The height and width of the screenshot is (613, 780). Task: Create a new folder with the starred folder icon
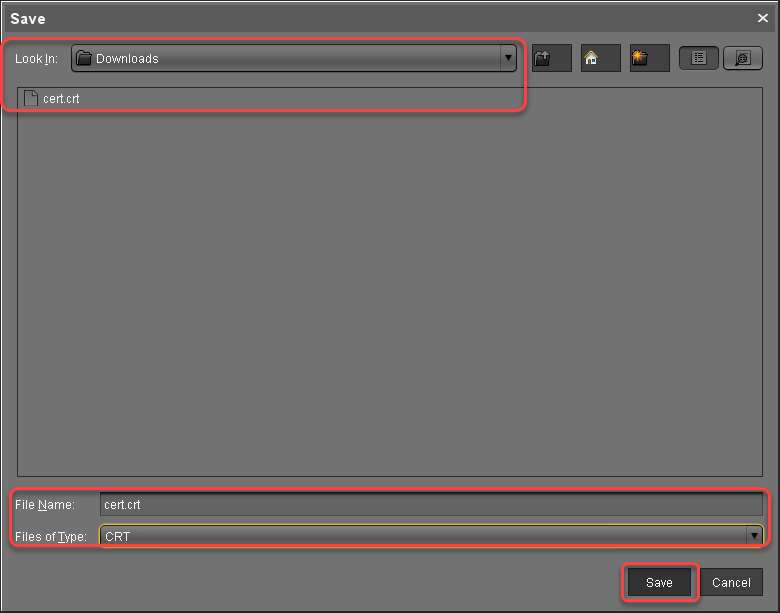click(x=649, y=58)
